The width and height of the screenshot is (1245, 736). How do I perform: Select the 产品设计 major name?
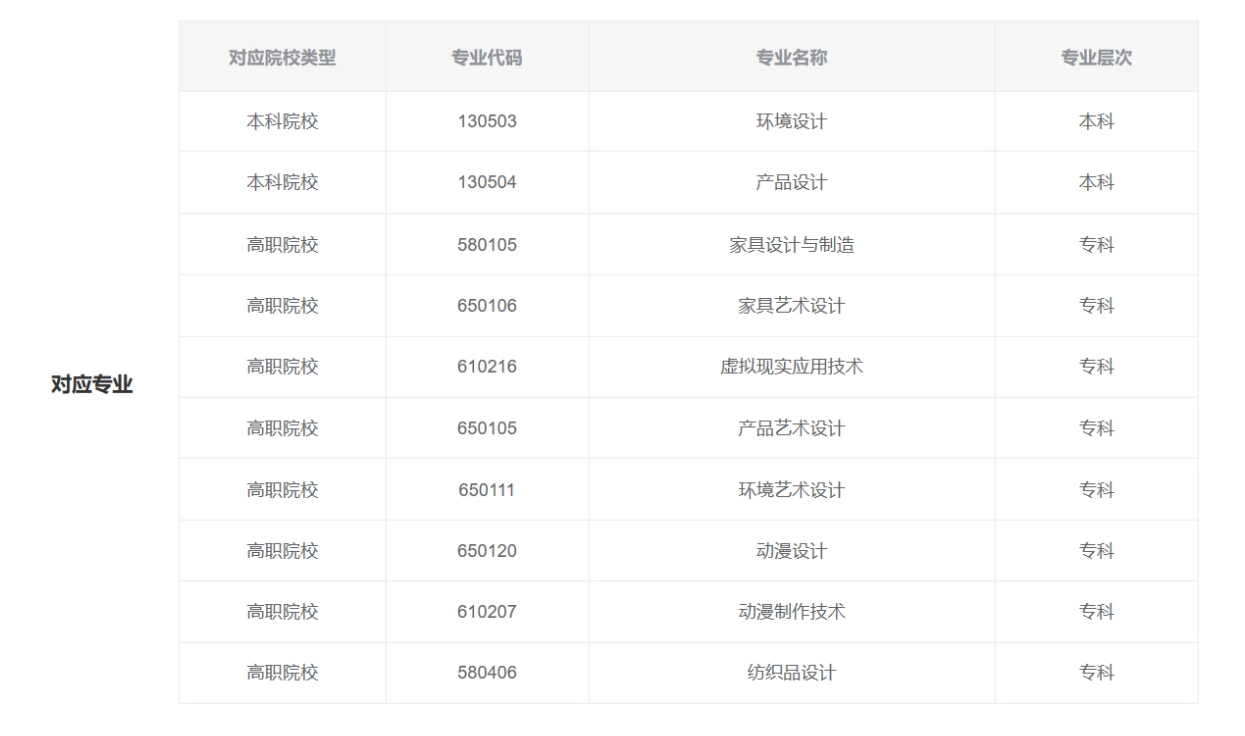point(791,183)
